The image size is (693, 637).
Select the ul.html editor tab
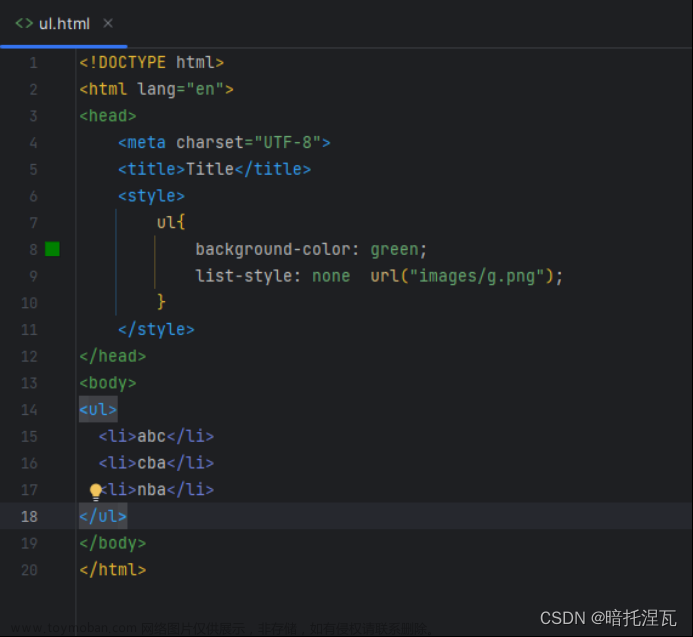point(64,23)
